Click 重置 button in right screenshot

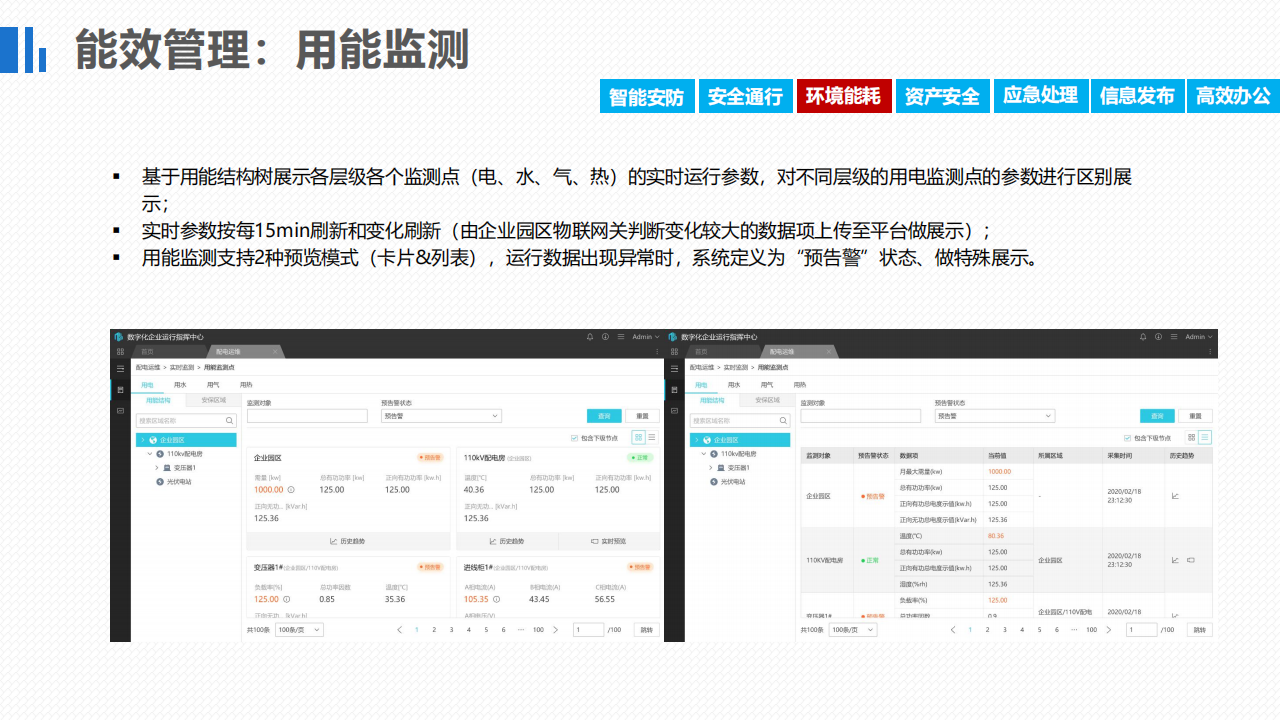(x=1196, y=416)
